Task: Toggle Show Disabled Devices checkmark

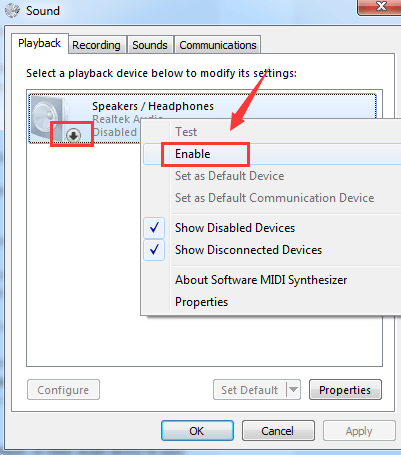Action: 154,228
